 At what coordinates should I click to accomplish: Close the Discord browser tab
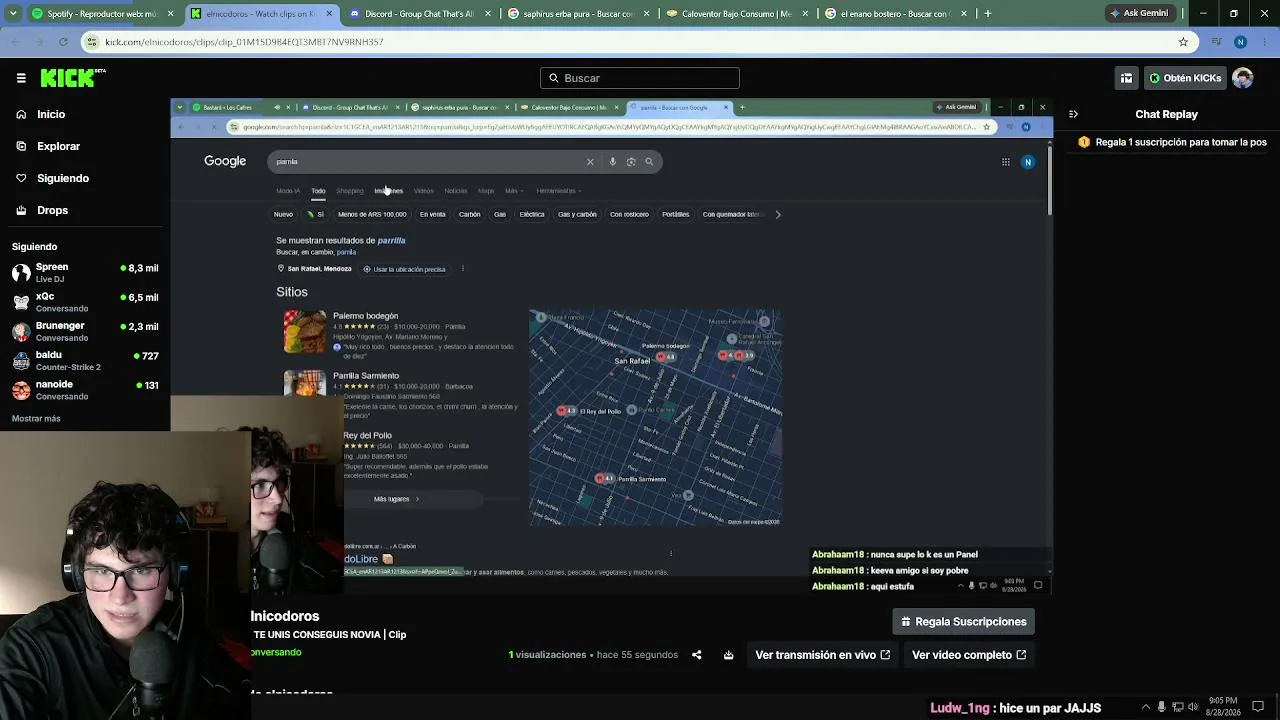tap(488, 14)
